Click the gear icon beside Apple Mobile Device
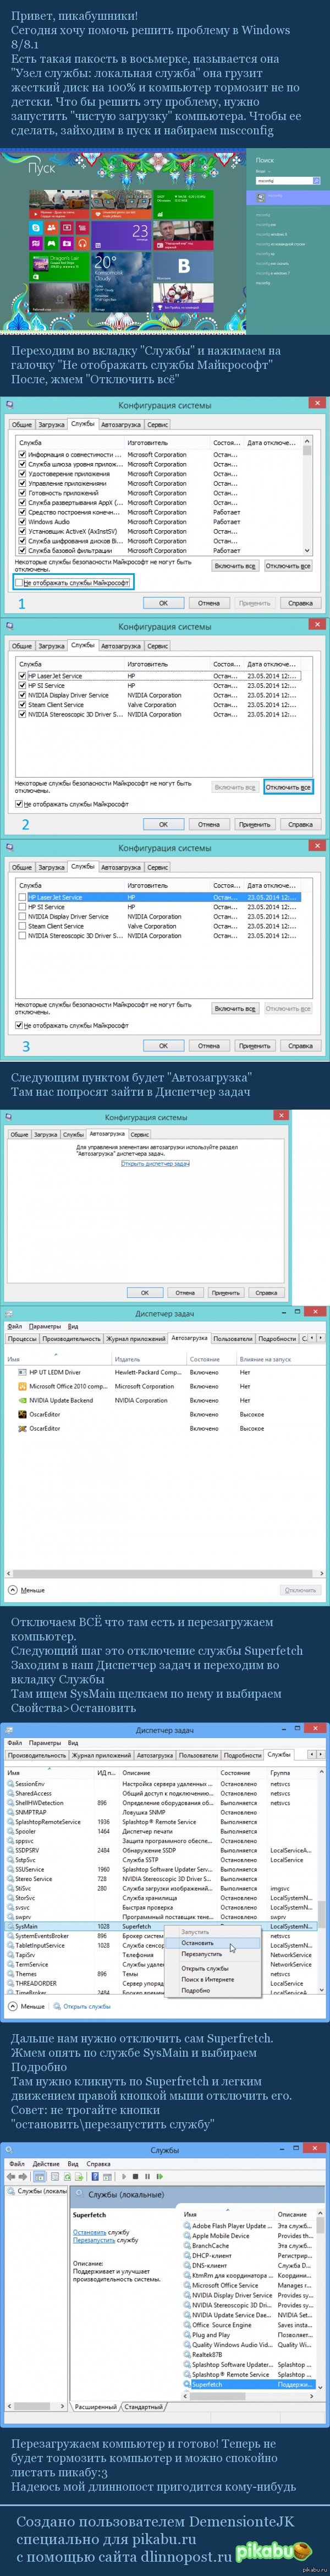Viewport: 330px width, 2576px height. click(x=187, y=2236)
